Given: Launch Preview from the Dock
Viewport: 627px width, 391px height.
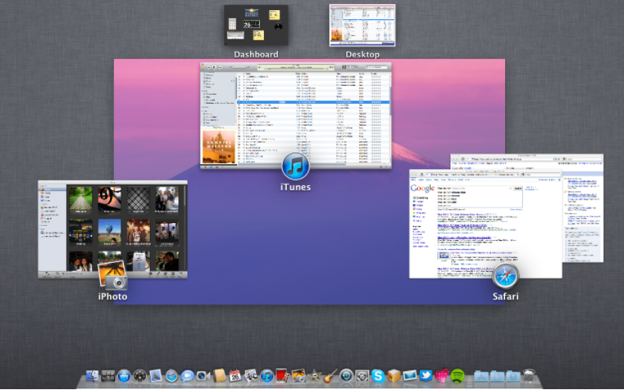Looking at the screenshot, I should 251,376.
